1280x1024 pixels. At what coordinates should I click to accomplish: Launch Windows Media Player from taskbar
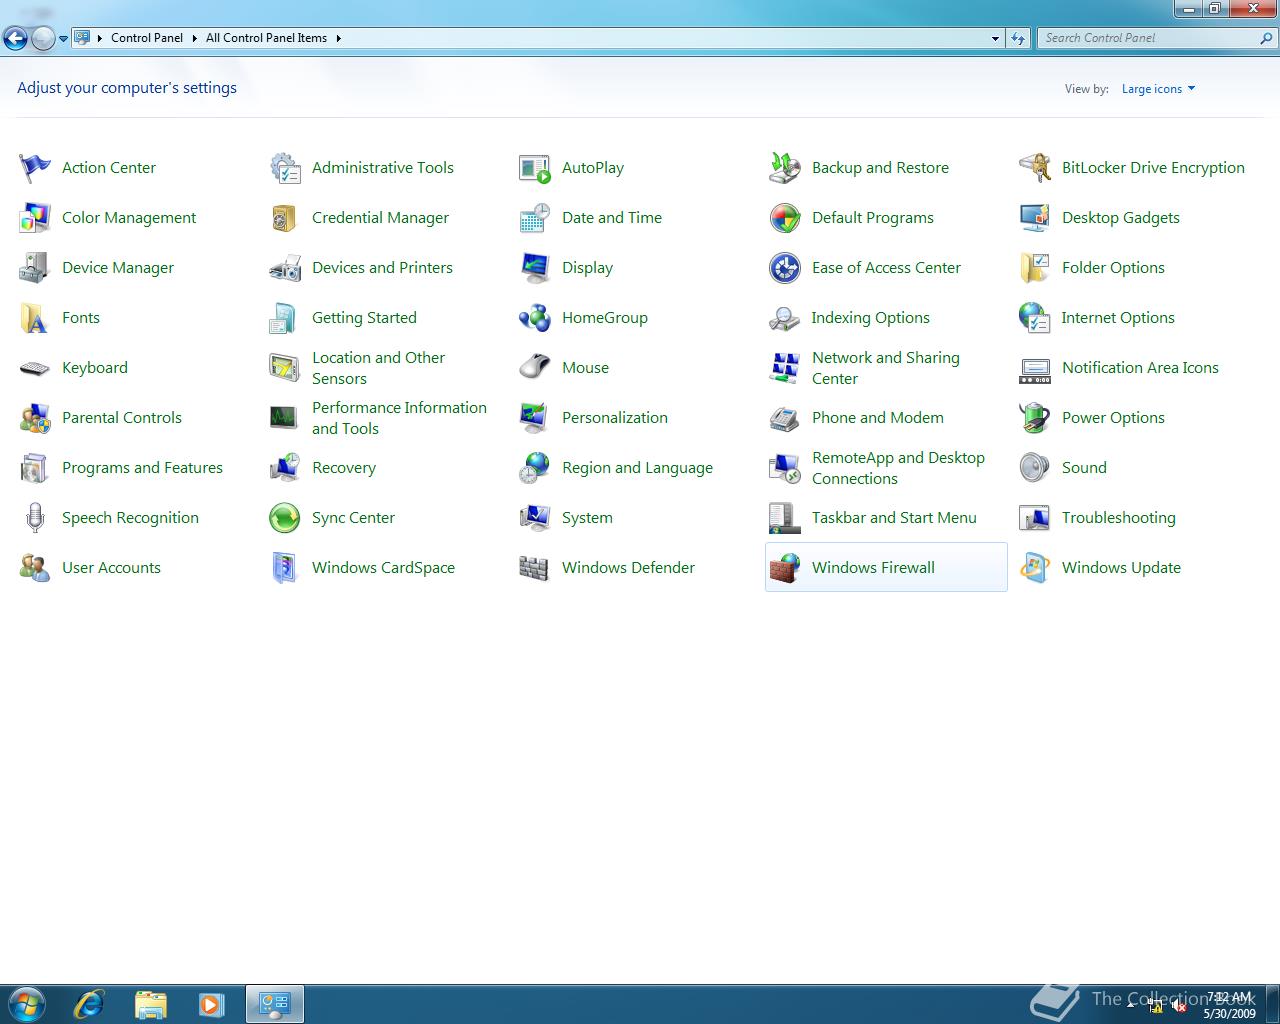211,1004
